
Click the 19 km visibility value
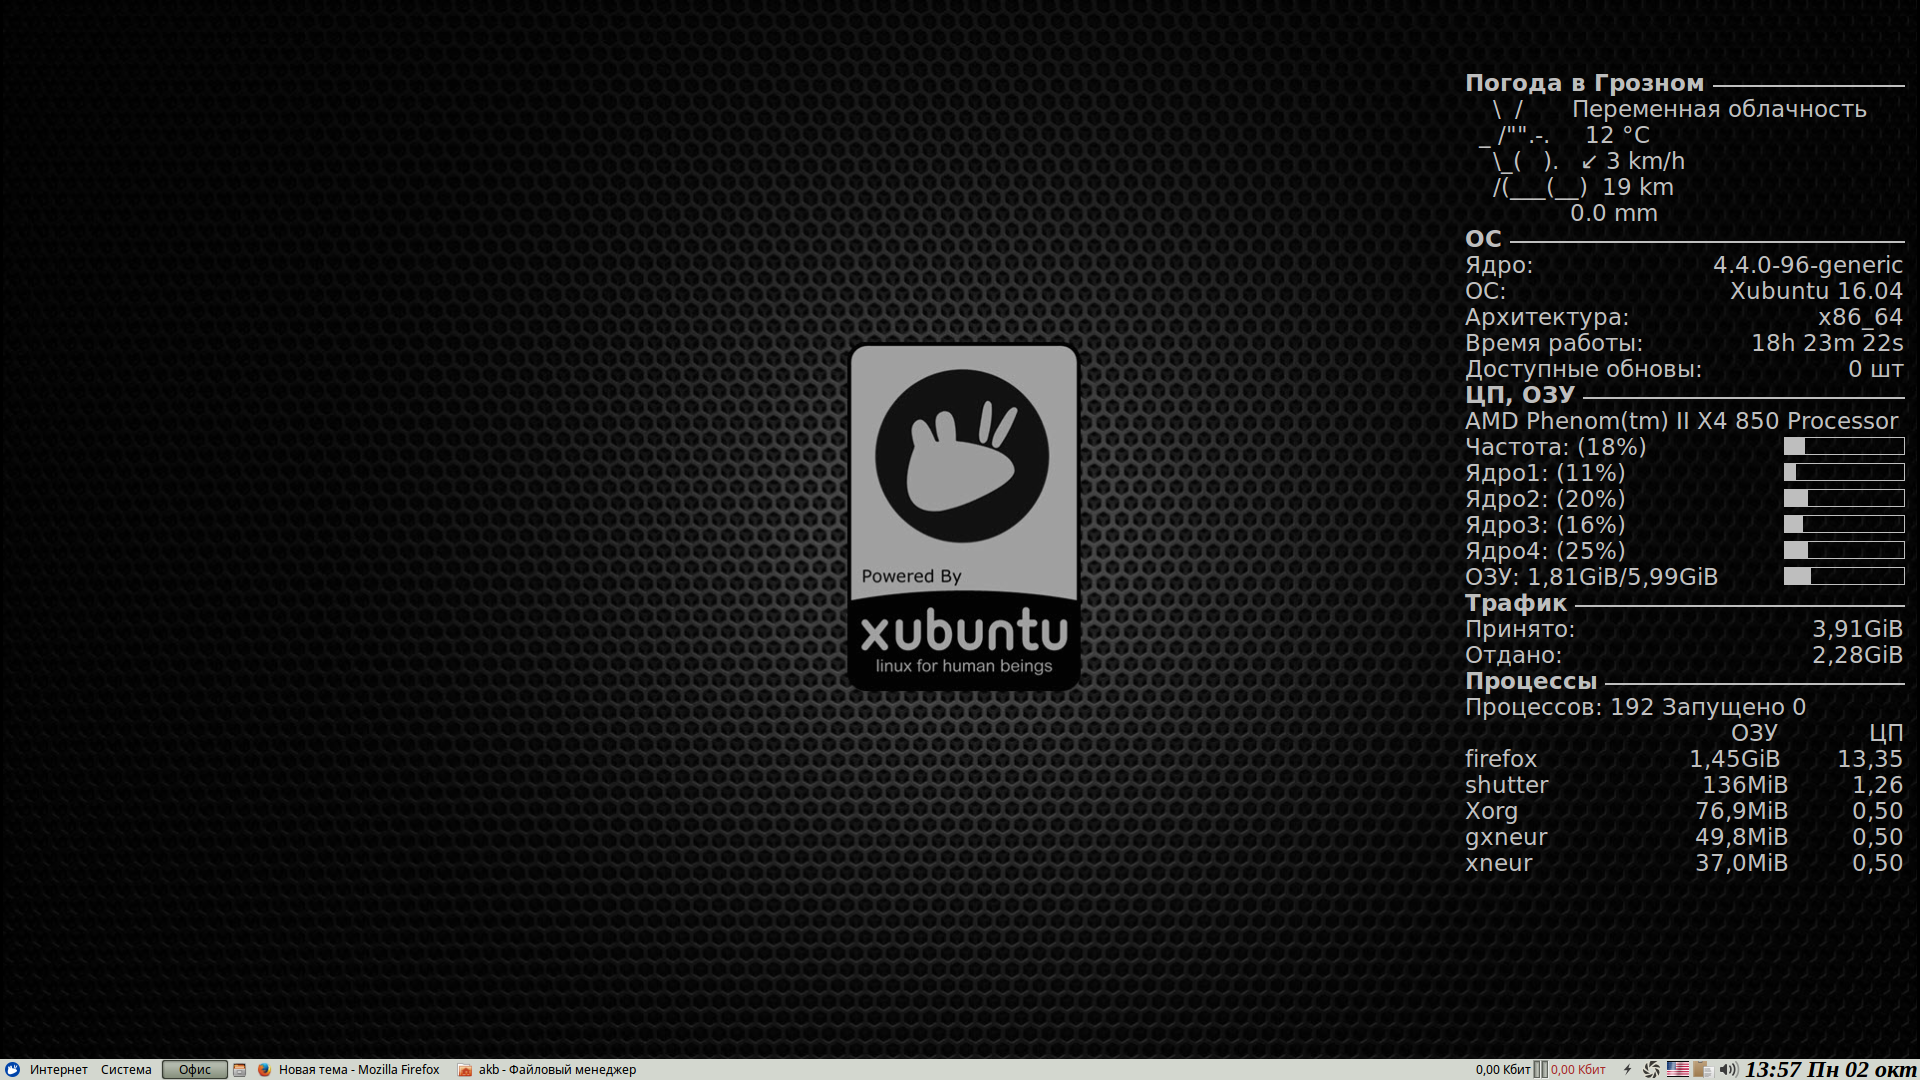tap(1638, 187)
